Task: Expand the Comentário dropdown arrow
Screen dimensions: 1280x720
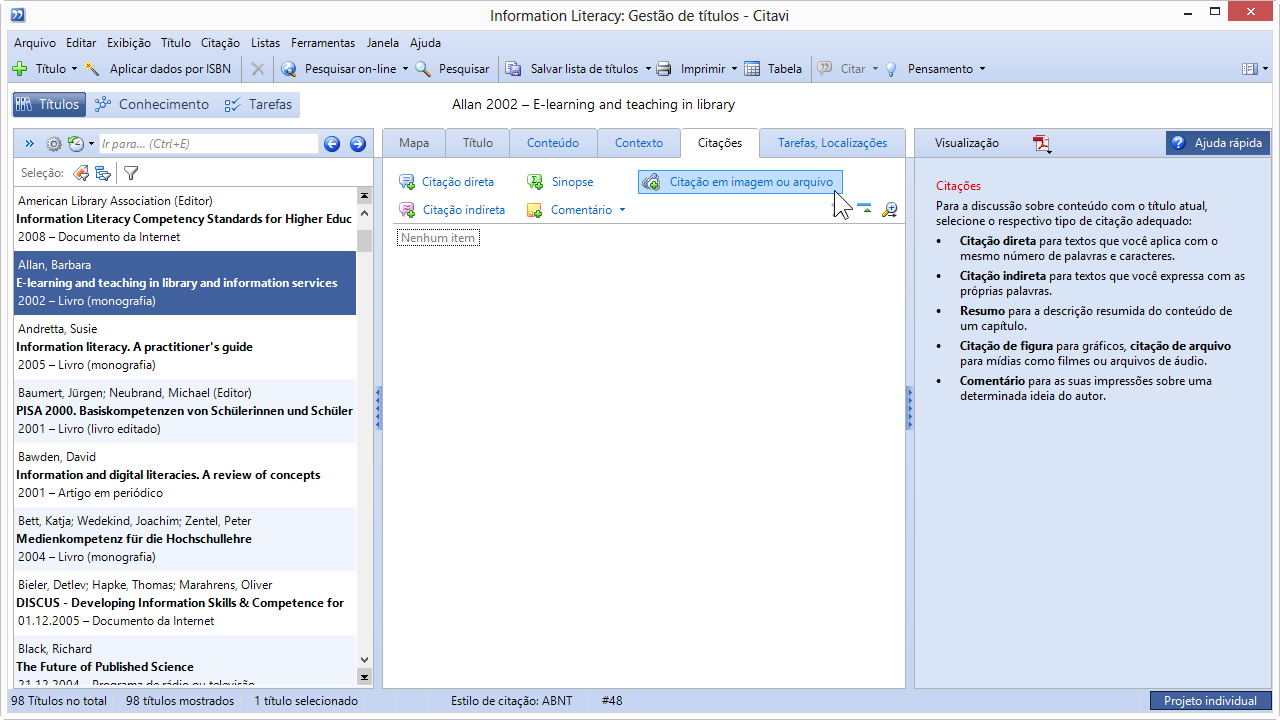Action: [x=622, y=210]
